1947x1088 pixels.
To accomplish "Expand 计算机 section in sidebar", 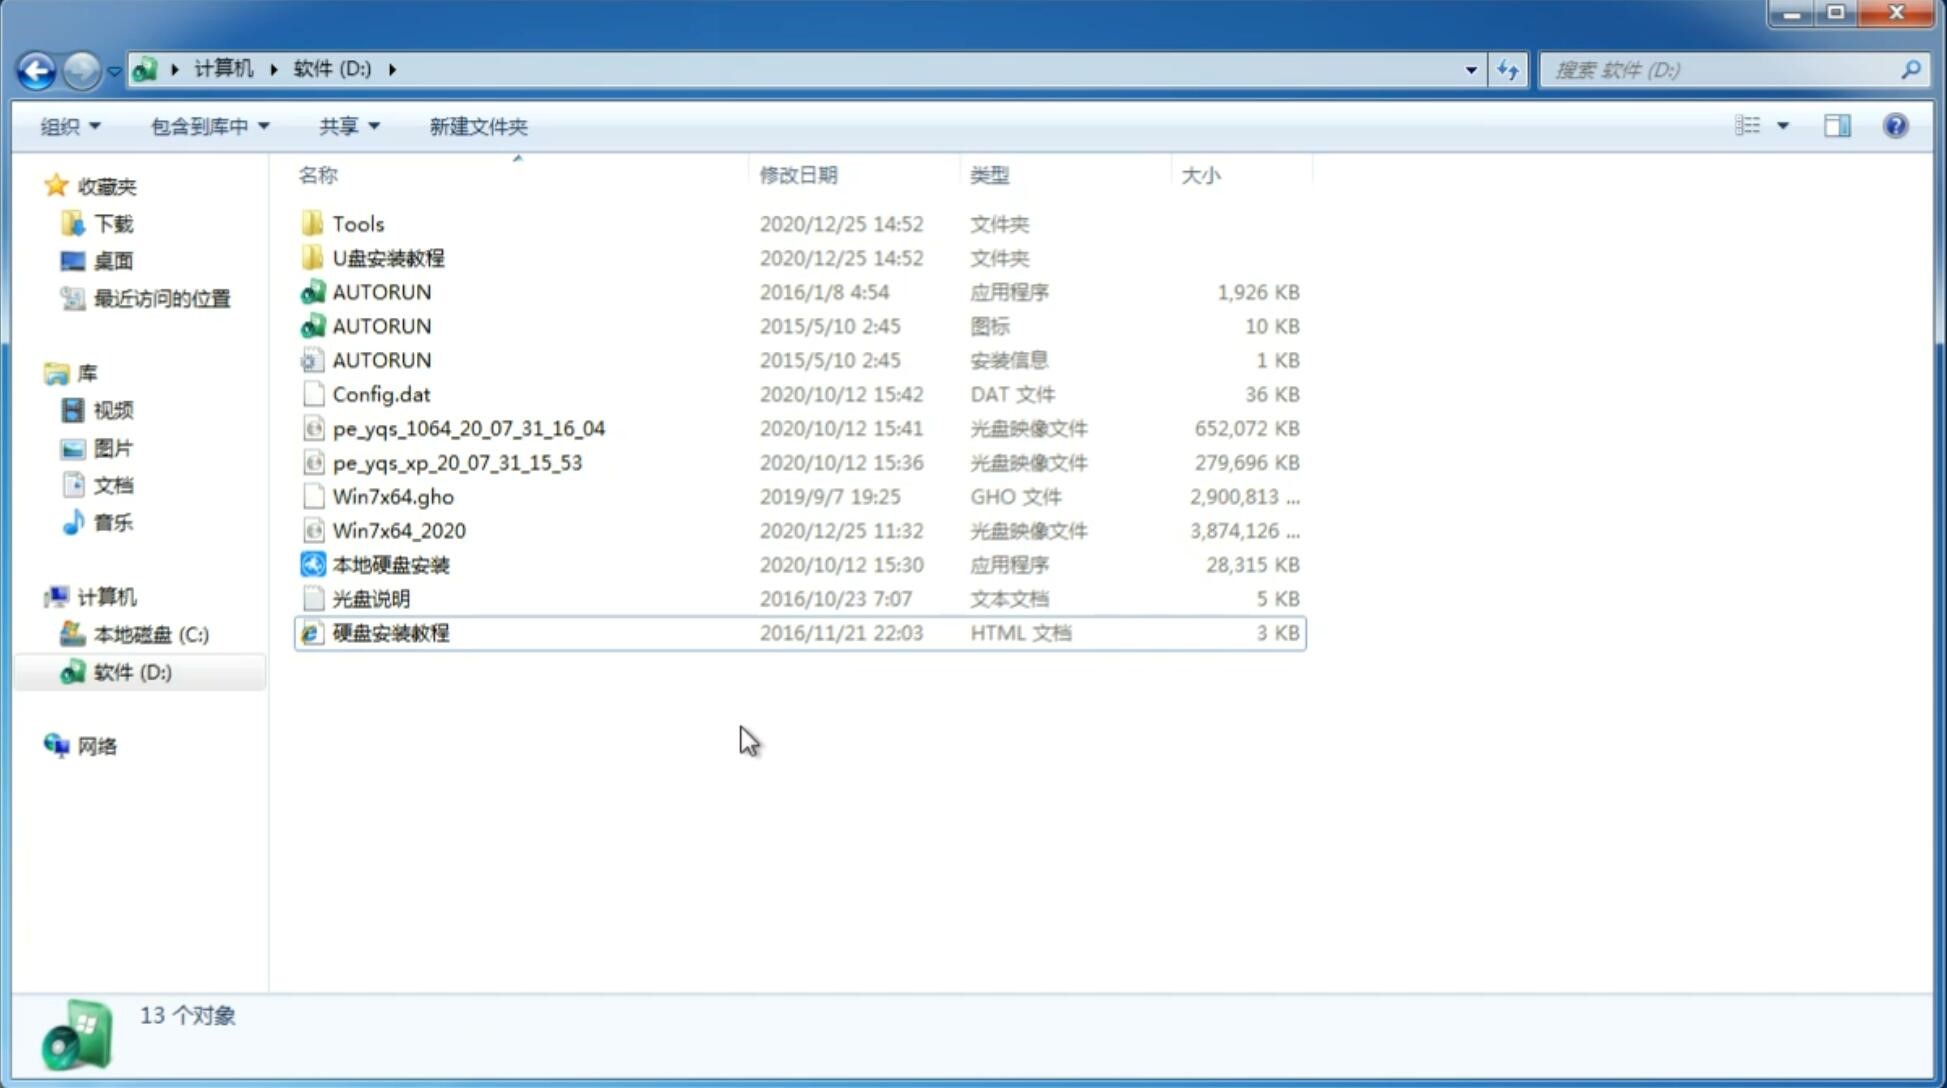I will (x=36, y=595).
